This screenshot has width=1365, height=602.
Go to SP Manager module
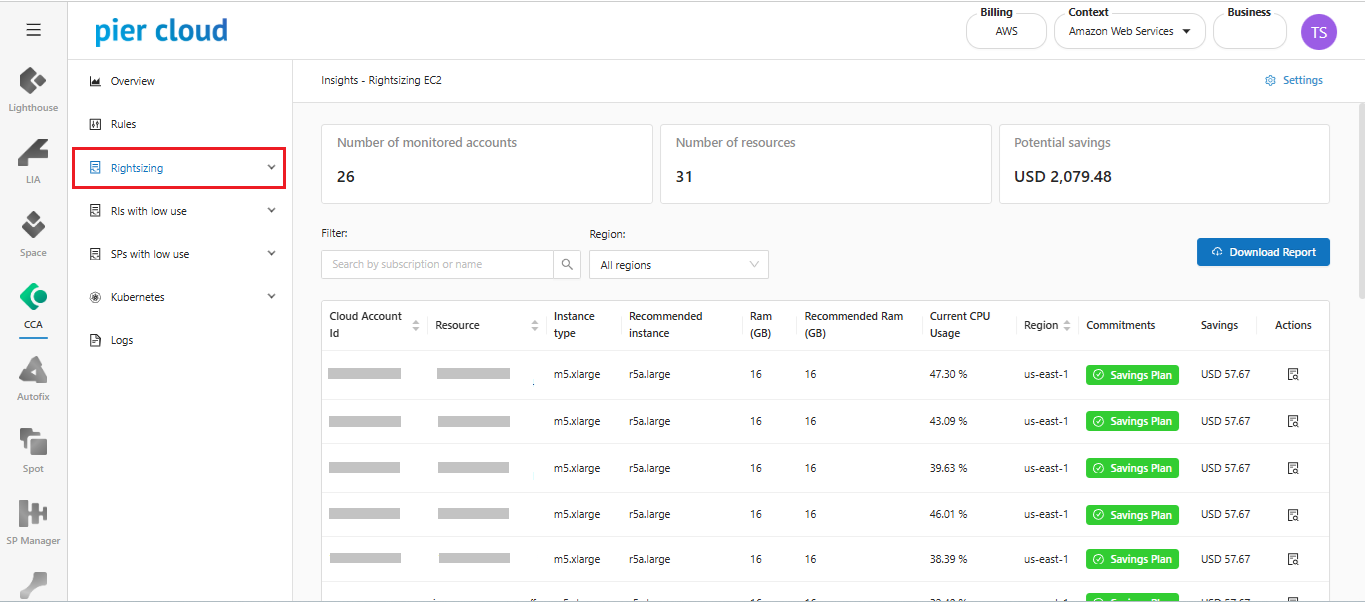(x=33, y=521)
